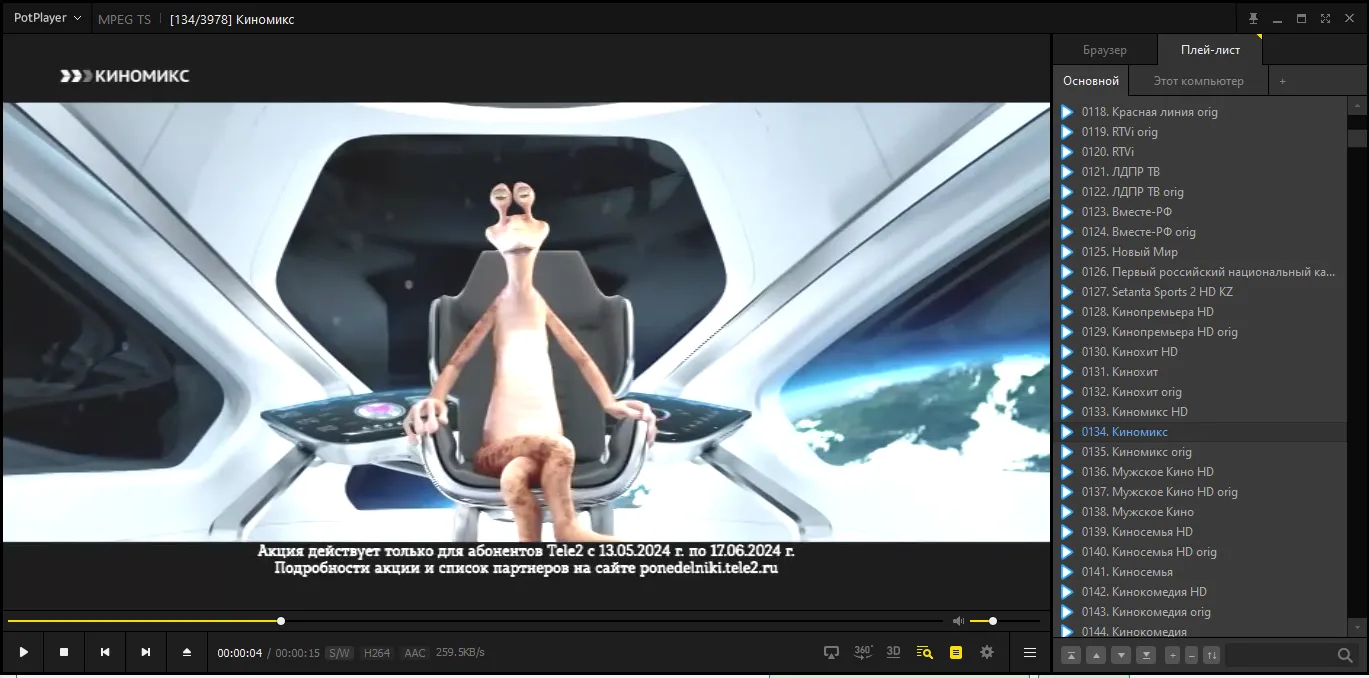
Task: Move selected item to playlist top
Action: point(1071,655)
